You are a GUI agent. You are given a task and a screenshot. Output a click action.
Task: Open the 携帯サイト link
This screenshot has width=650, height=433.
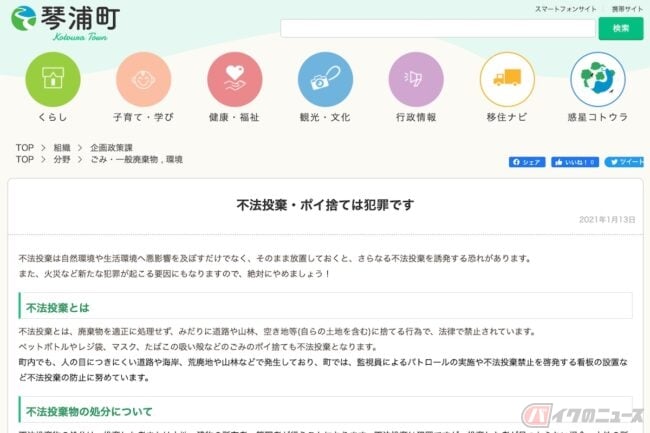tap(627, 9)
